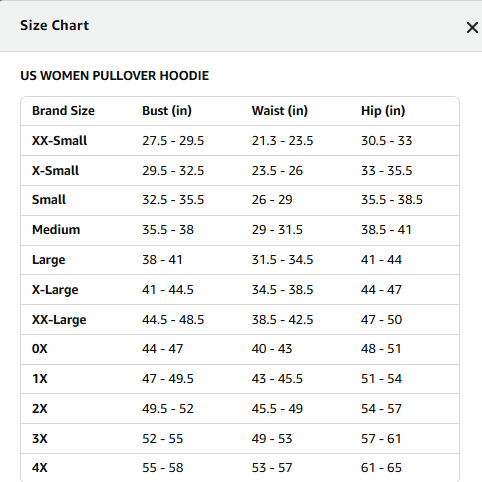Click the Small size row label
Viewport: 482px width, 482px height.
(x=49, y=200)
